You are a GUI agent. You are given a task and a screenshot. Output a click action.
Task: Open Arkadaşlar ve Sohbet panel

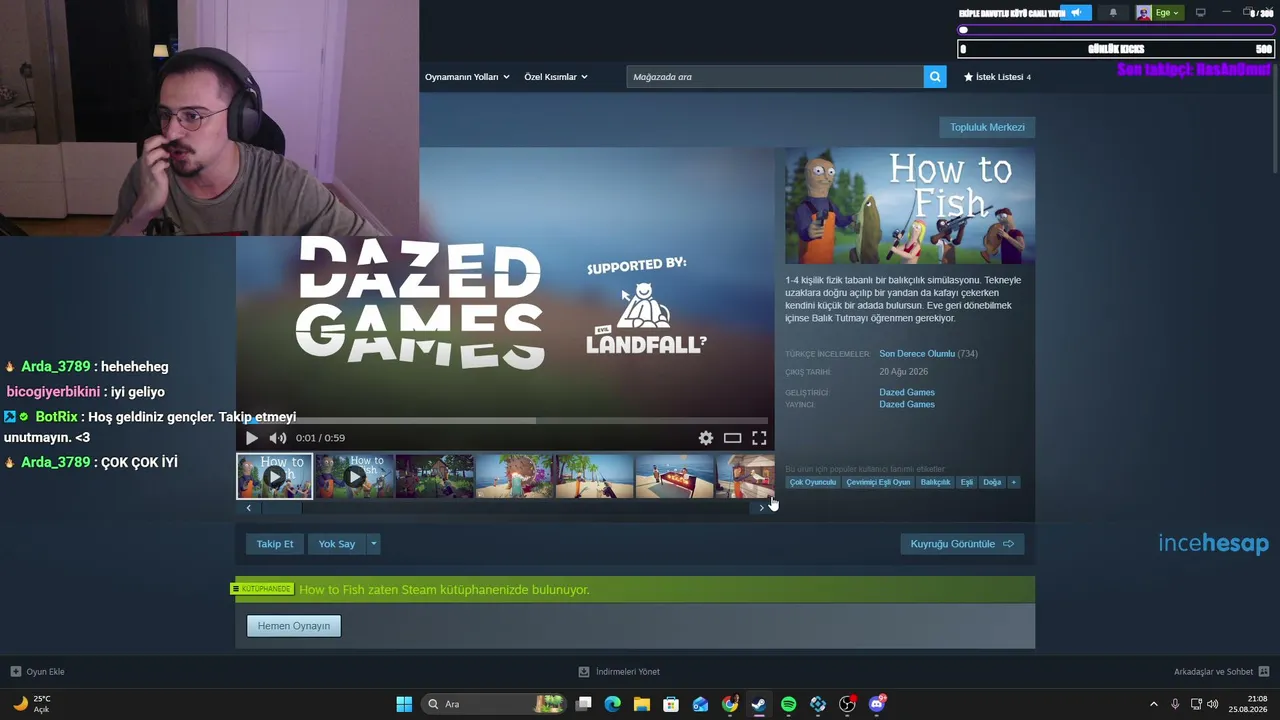click(1221, 672)
